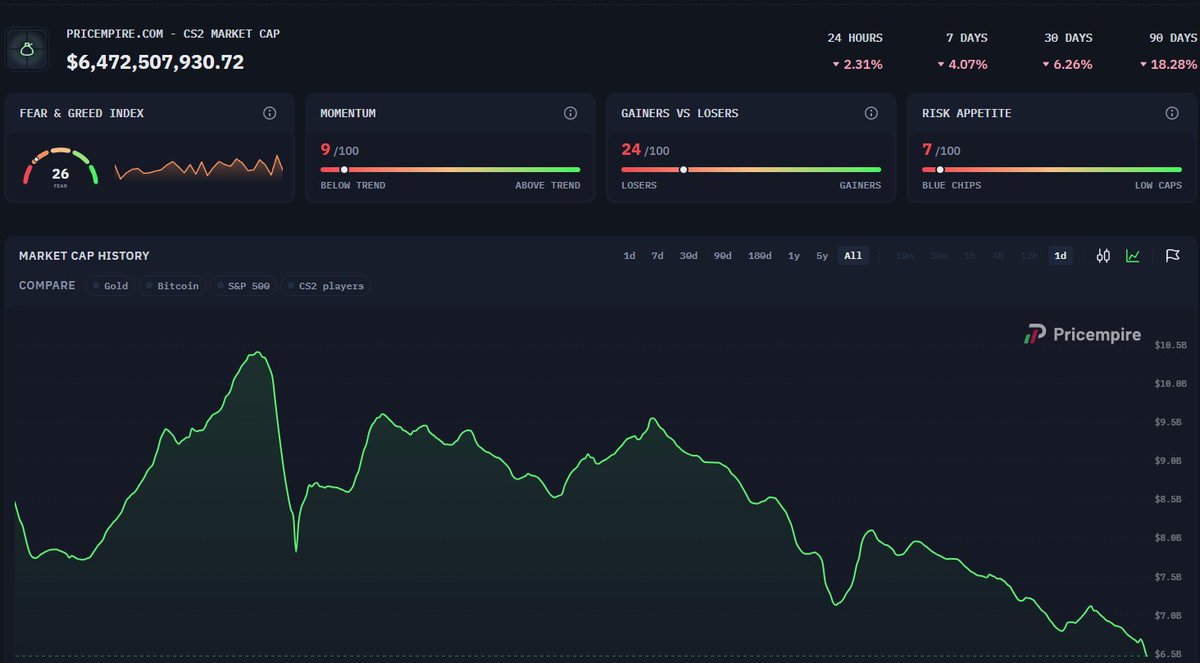The width and height of the screenshot is (1200, 663).
Task: Click the market cap value $6,472,507,930.72
Action: [155, 62]
